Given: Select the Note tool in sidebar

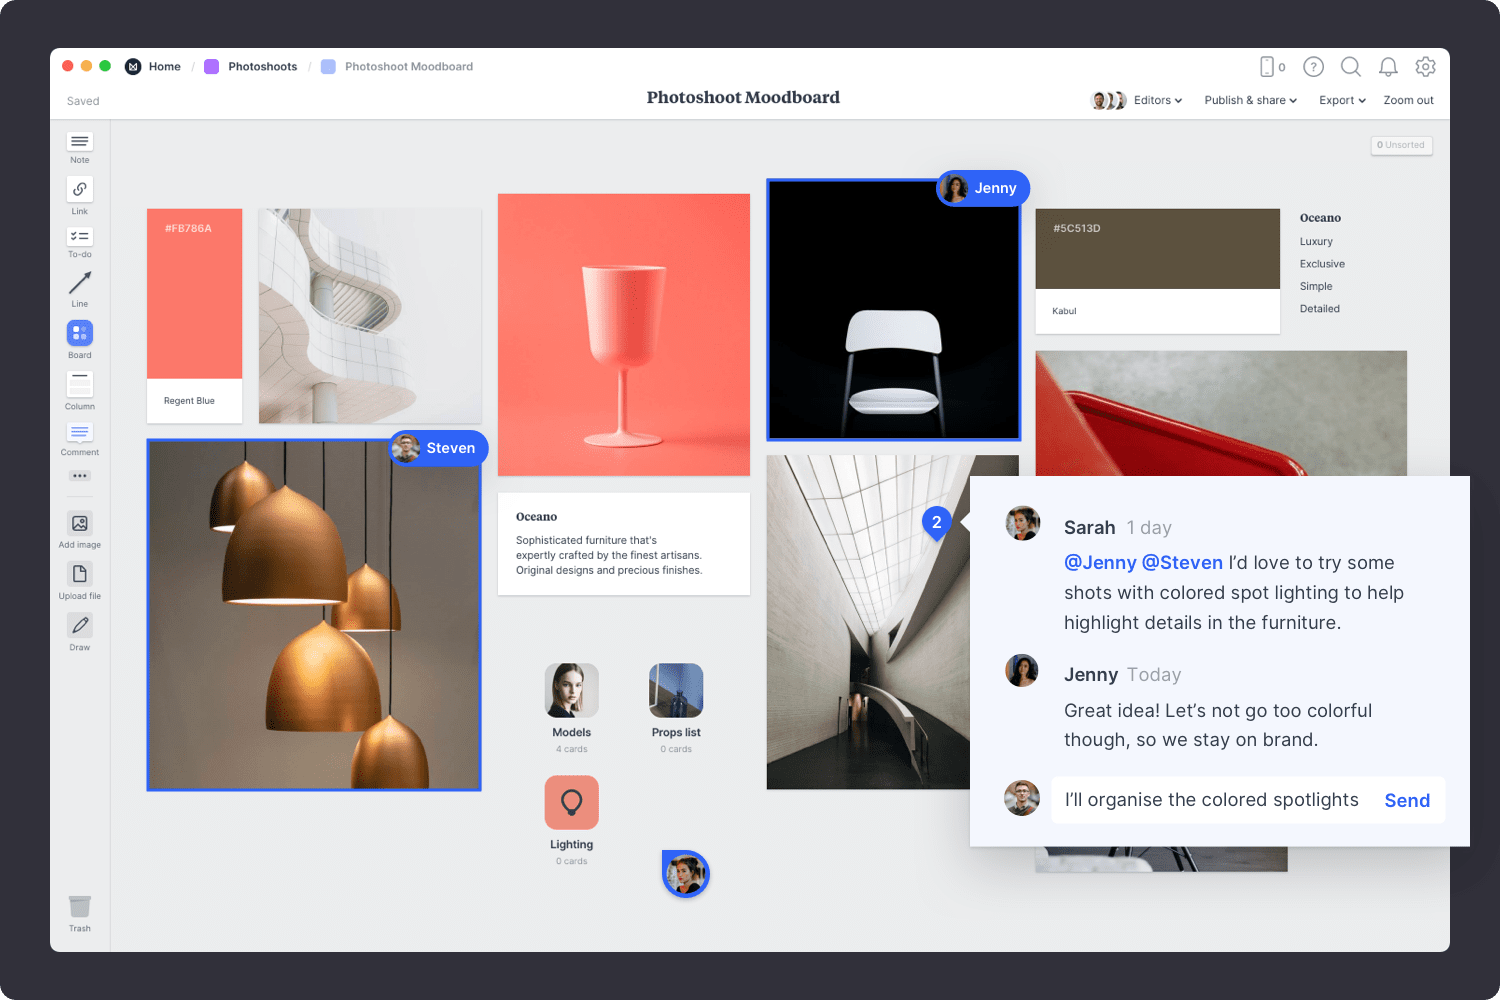Looking at the screenshot, I should [80, 143].
